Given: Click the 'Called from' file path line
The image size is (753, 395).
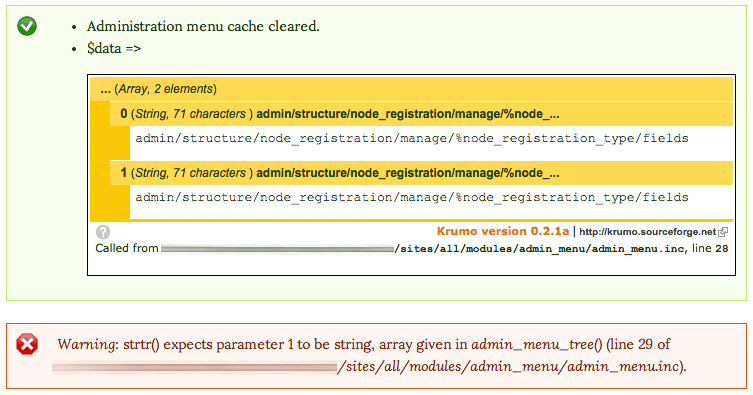Looking at the screenshot, I should click(x=412, y=248).
